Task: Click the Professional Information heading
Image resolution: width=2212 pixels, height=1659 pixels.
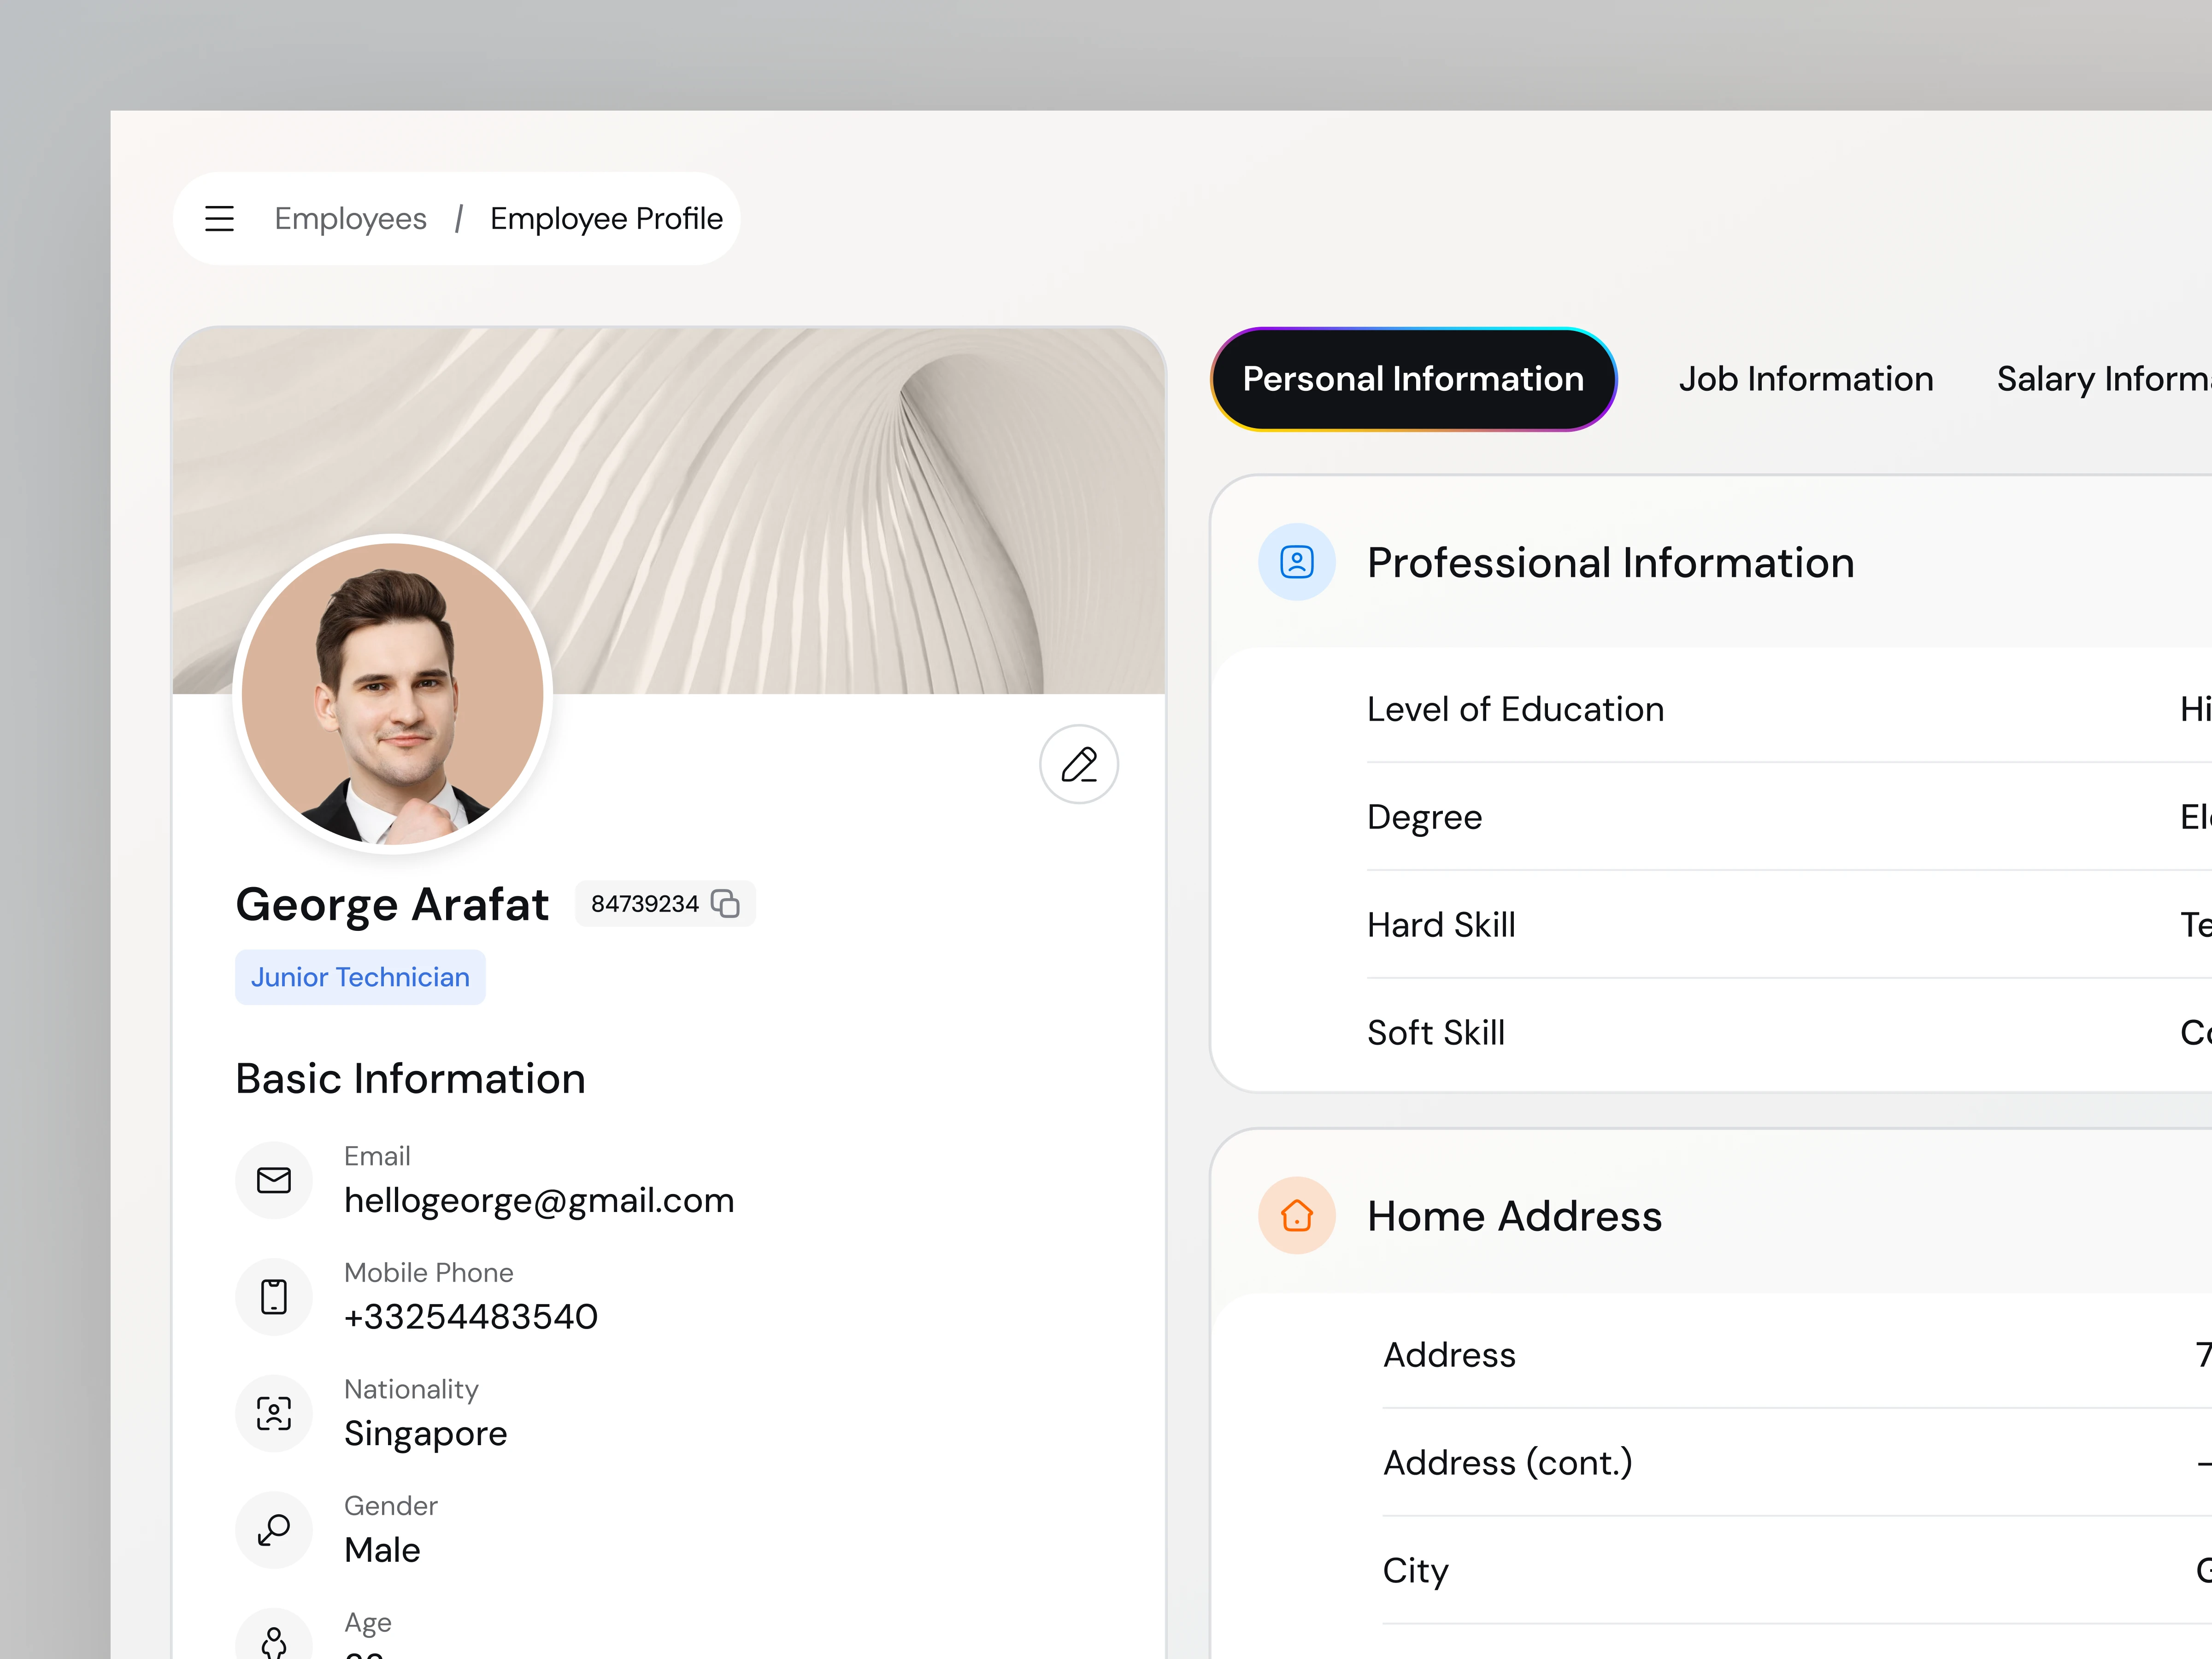Action: pyautogui.click(x=1610, y=563)
